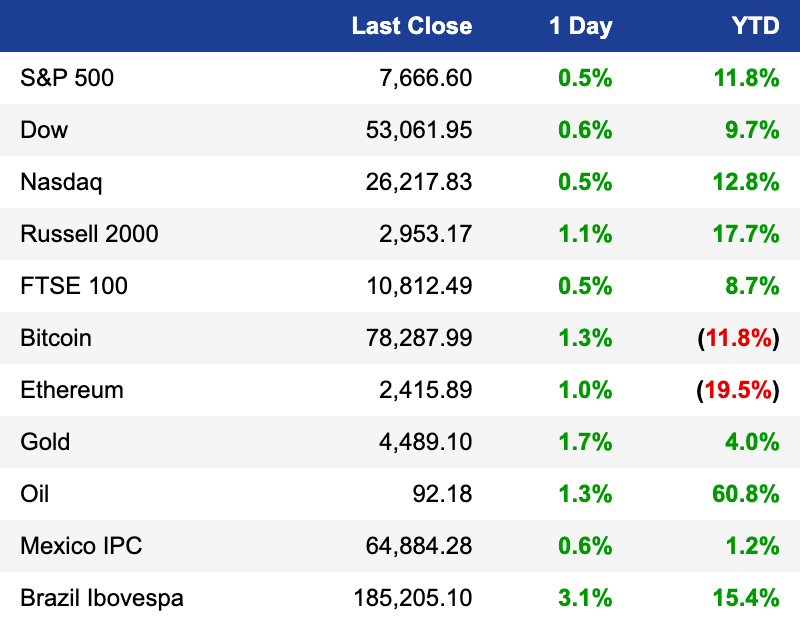Select the FTSE 100 row label
This screenshot has width=800, height=624.
coord(74,286)
